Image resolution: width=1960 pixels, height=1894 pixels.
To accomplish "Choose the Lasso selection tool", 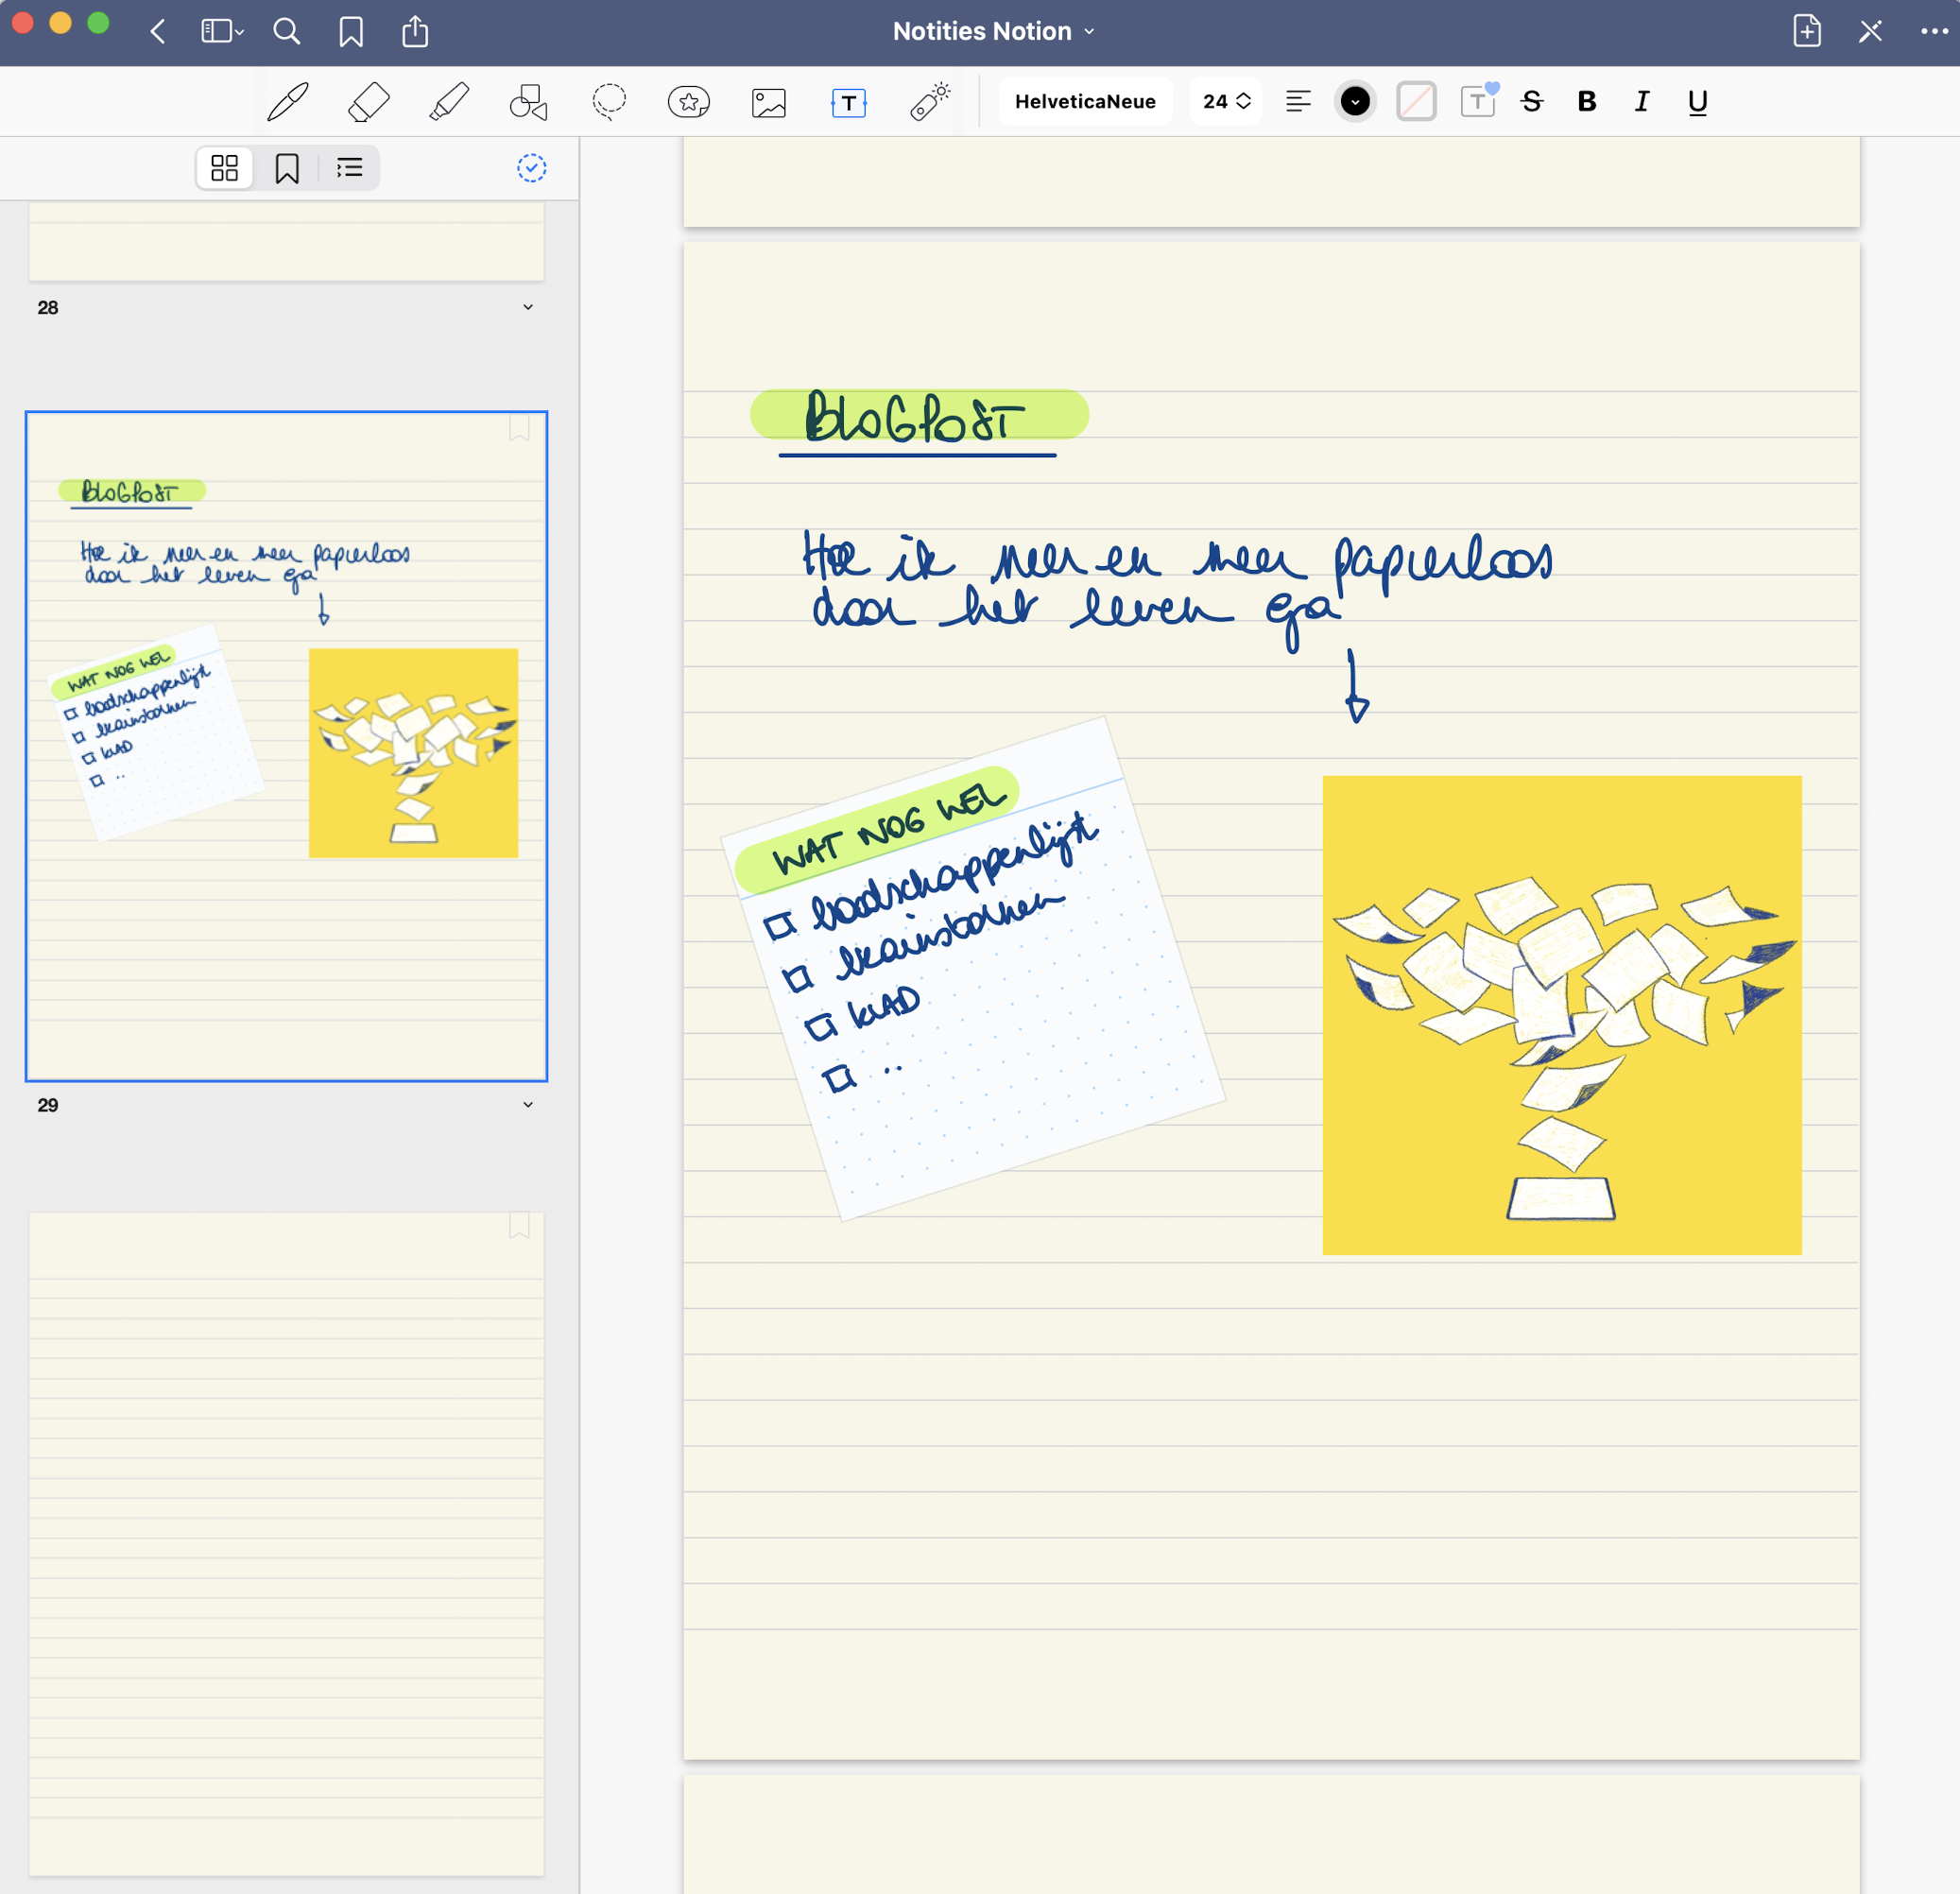I will [608, 100].
